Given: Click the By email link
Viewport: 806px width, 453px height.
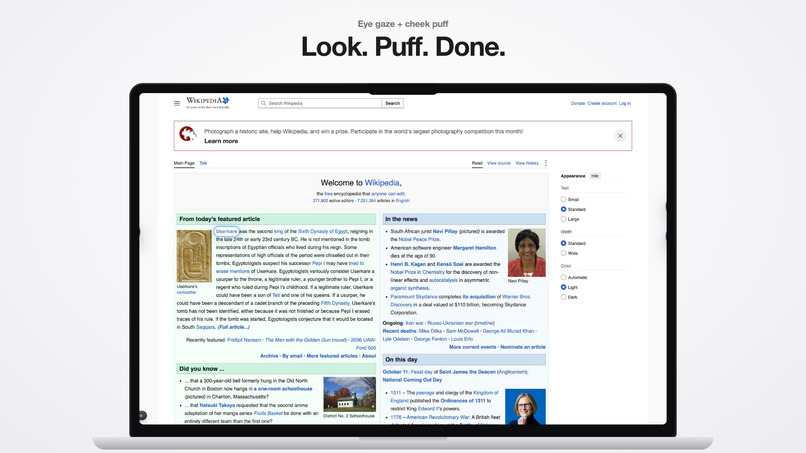Looking at the screenshot, I should pos(292,356).
